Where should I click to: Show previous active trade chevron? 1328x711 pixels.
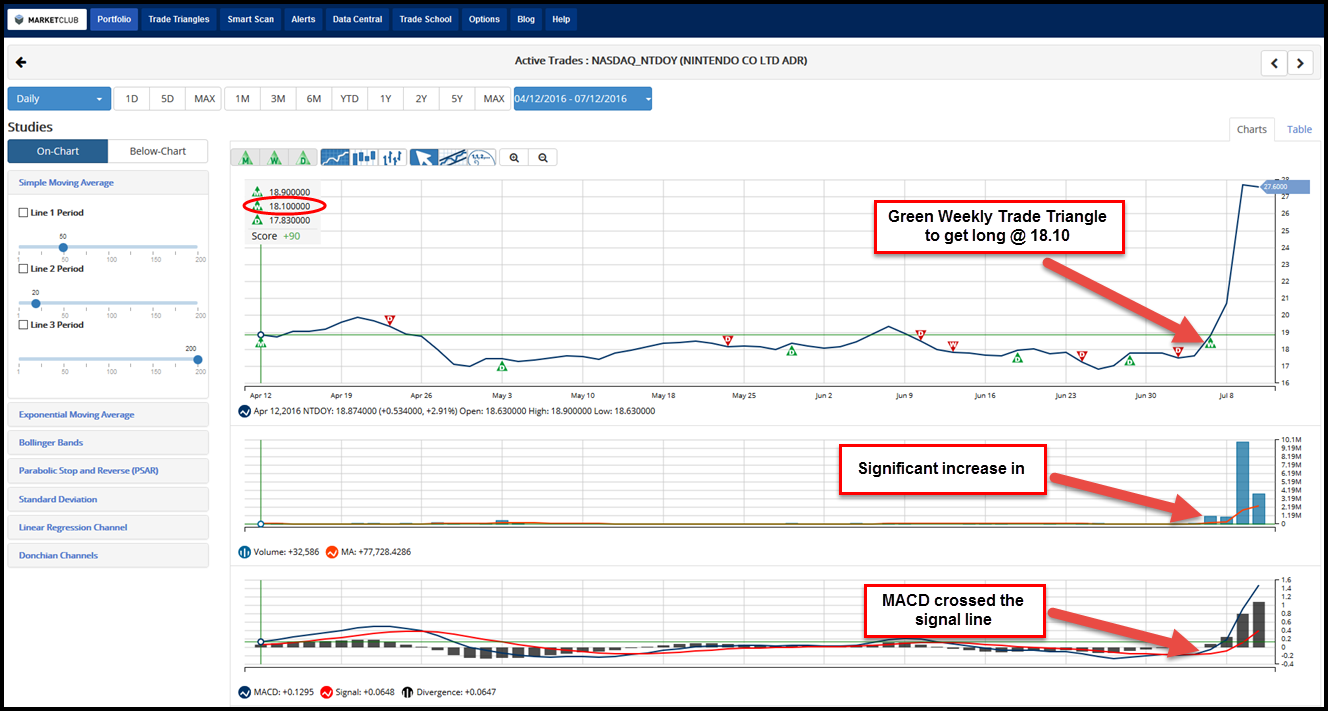[1274, 63]
